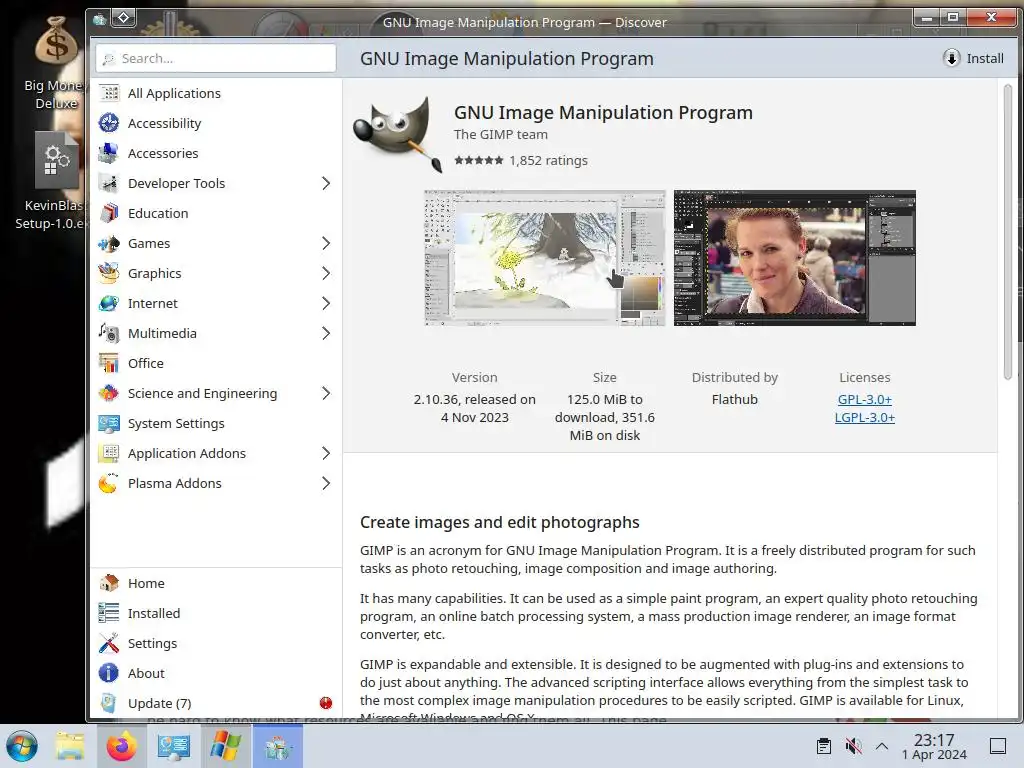The width and height of the screenshot is (1024, 768).
Task: Click the Science and Engineering icon
Action: 109,394
